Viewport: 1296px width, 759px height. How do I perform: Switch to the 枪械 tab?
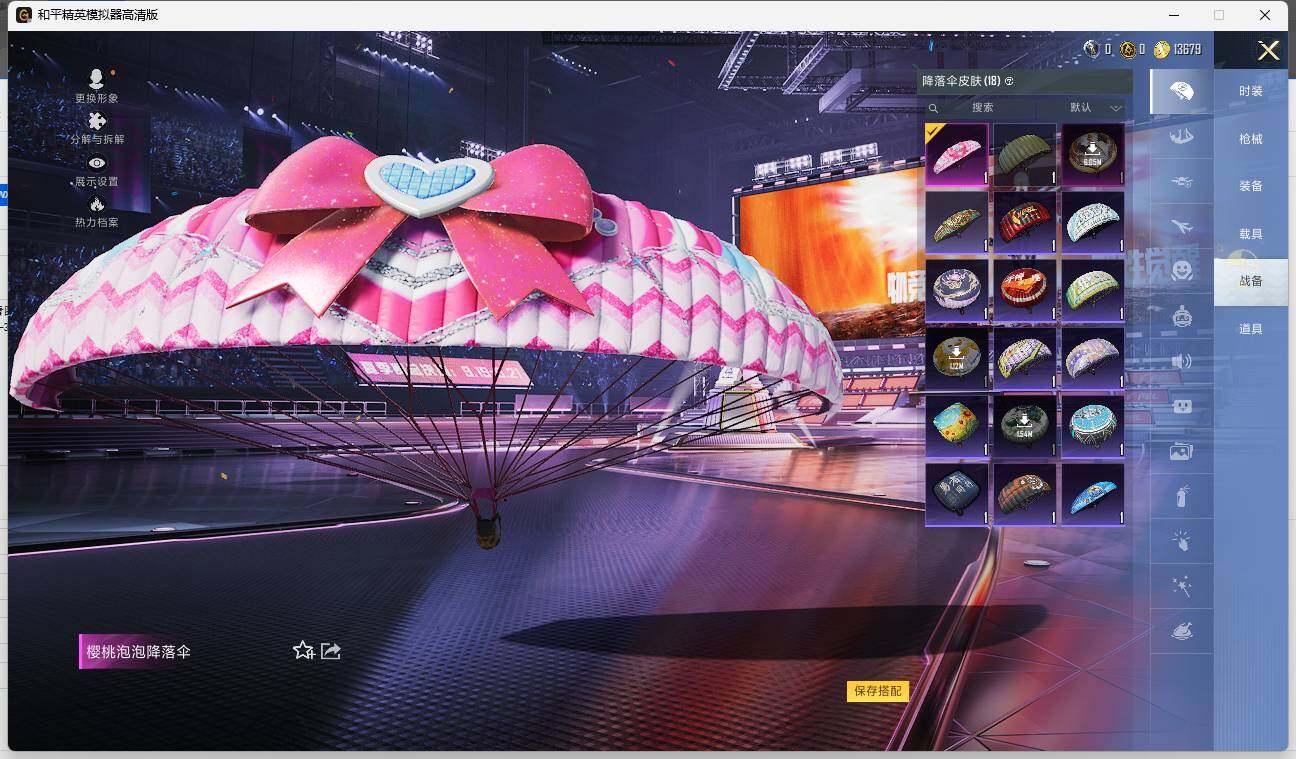(1251, 139)
